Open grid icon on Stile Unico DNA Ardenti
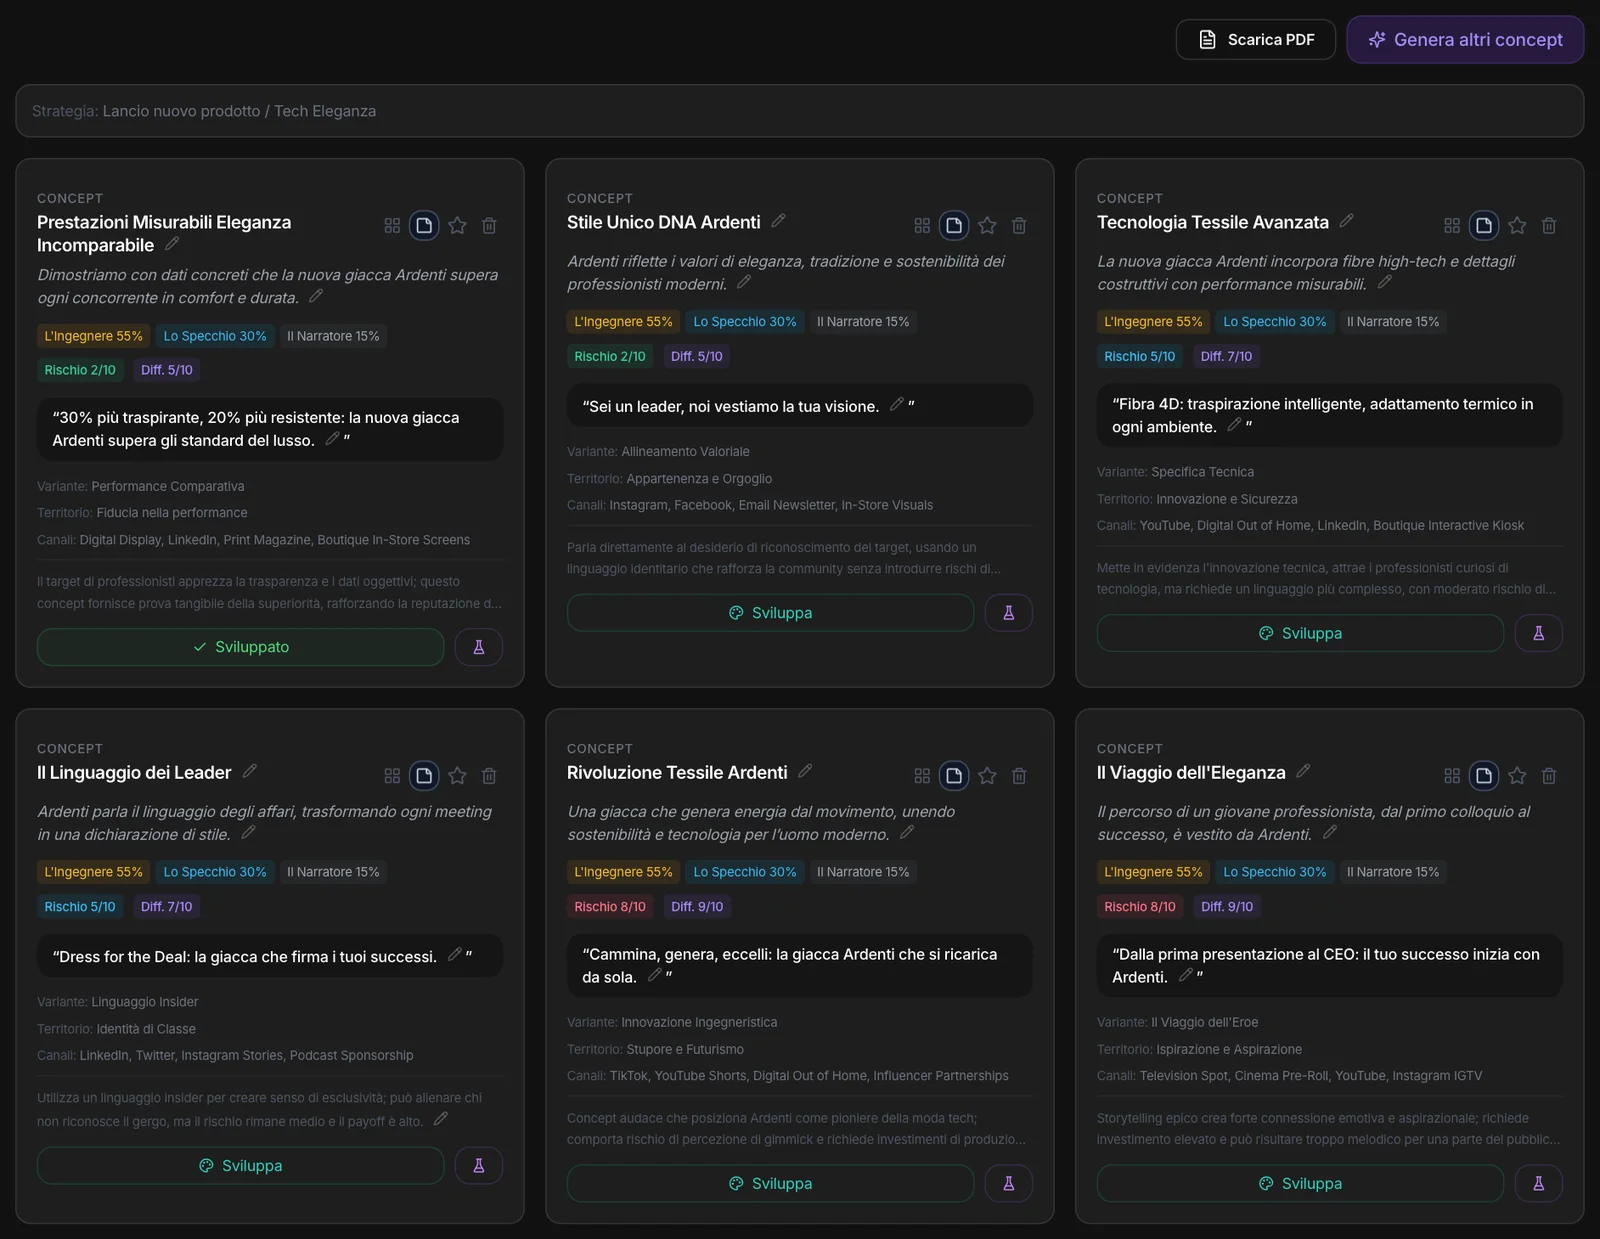 click(922, 226)
